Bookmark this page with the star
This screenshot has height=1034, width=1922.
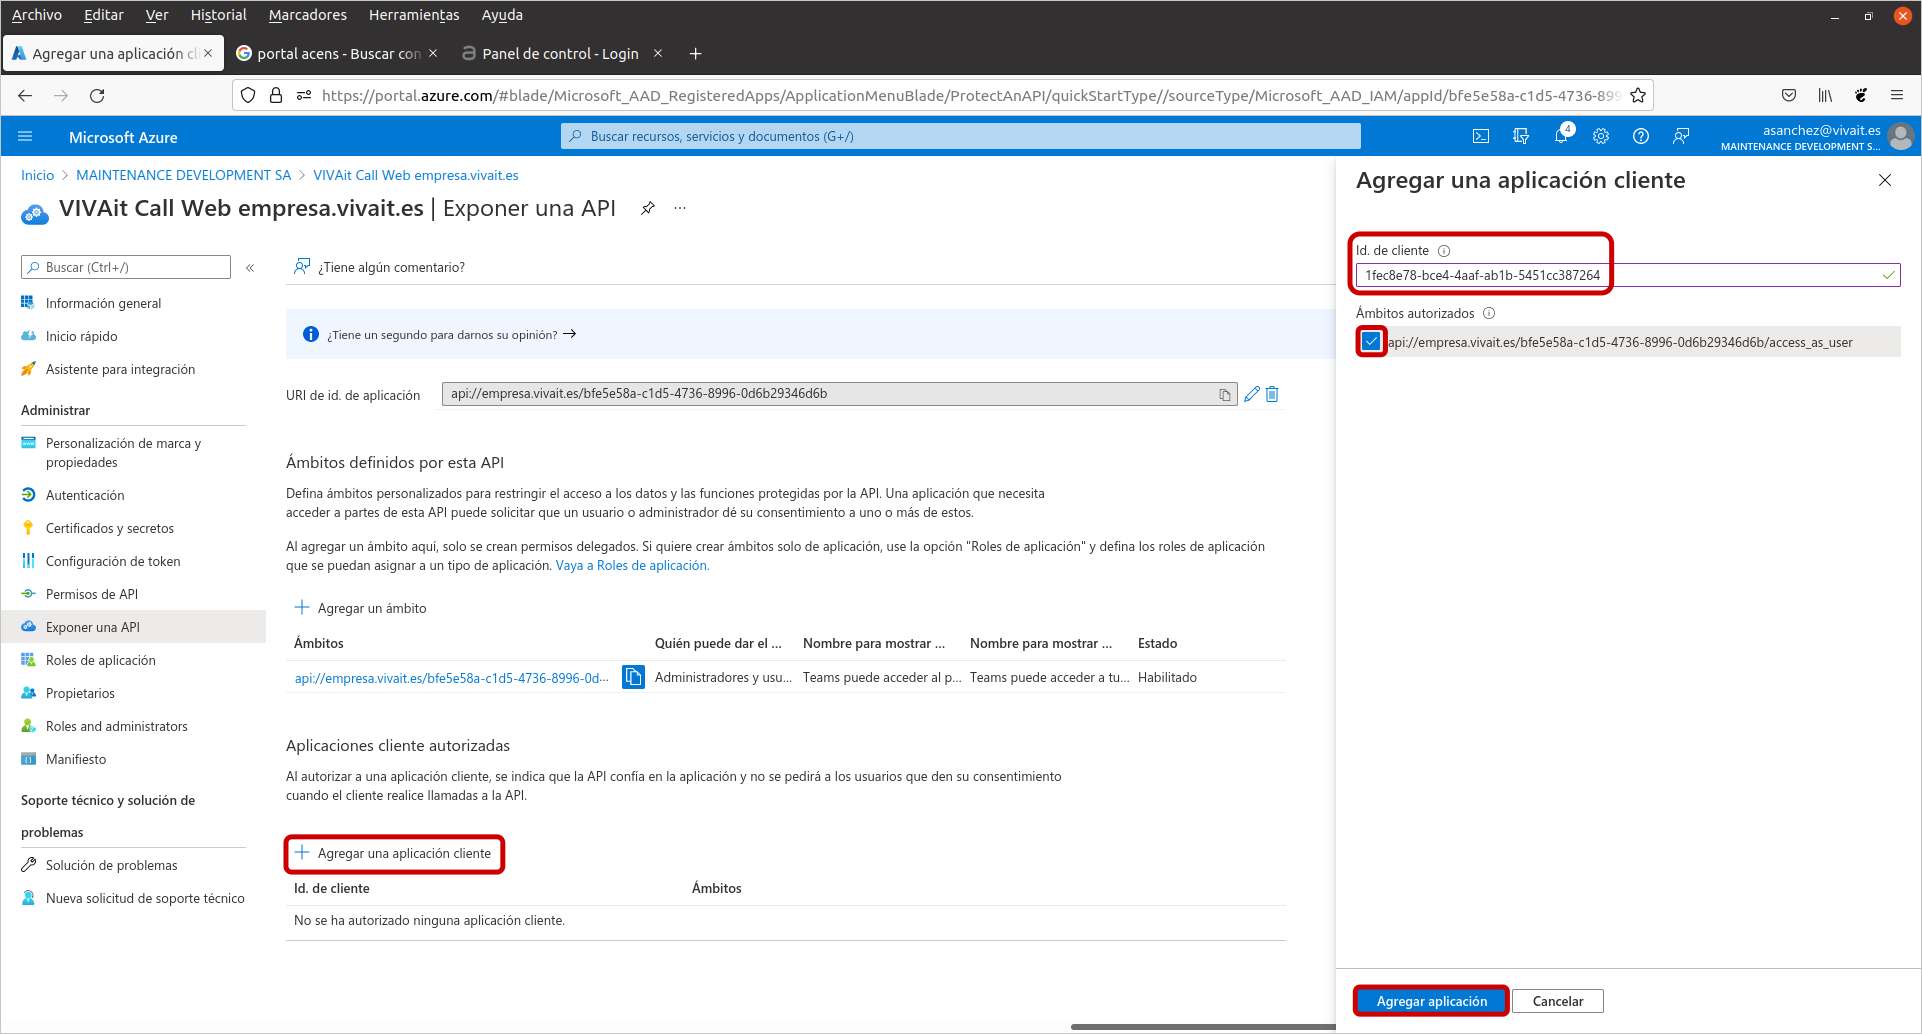click(1638, 95)
